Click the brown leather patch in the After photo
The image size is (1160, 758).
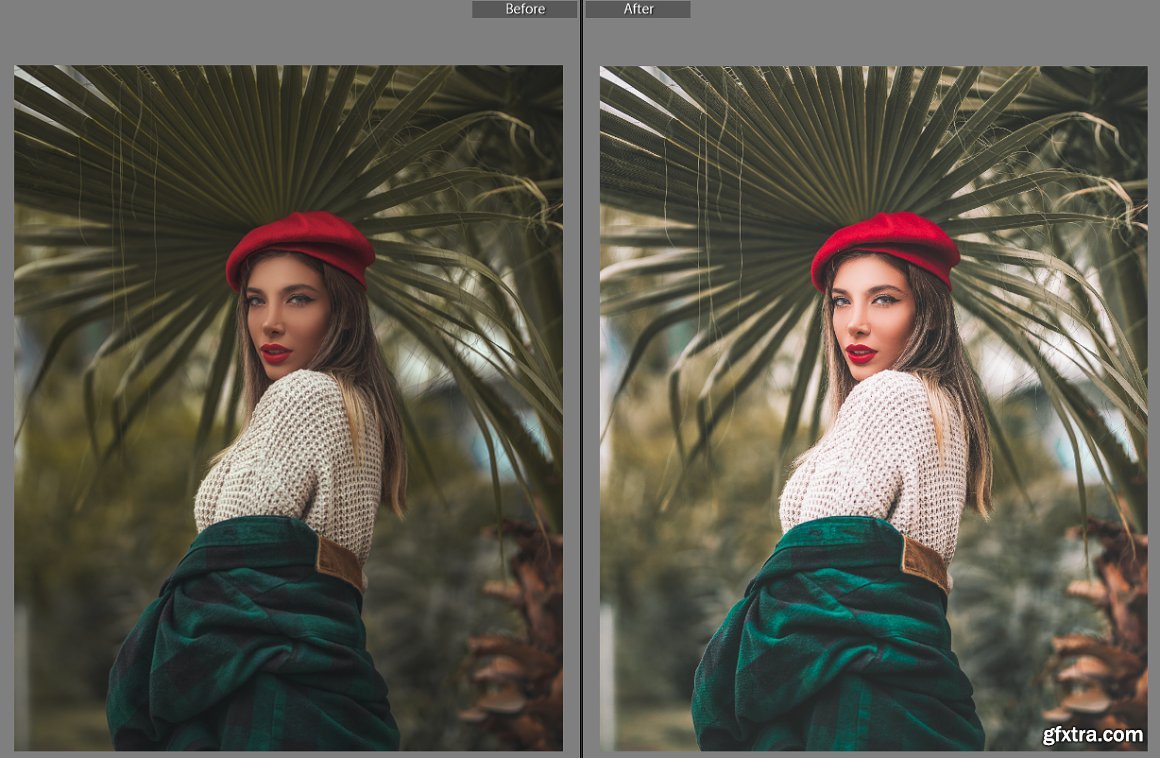click(x=925, y=563)
